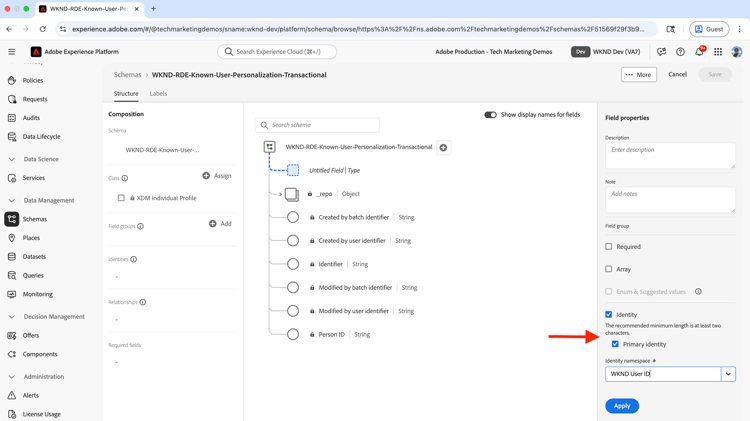Open the app switcher grid icon

(x=718, y=52)
